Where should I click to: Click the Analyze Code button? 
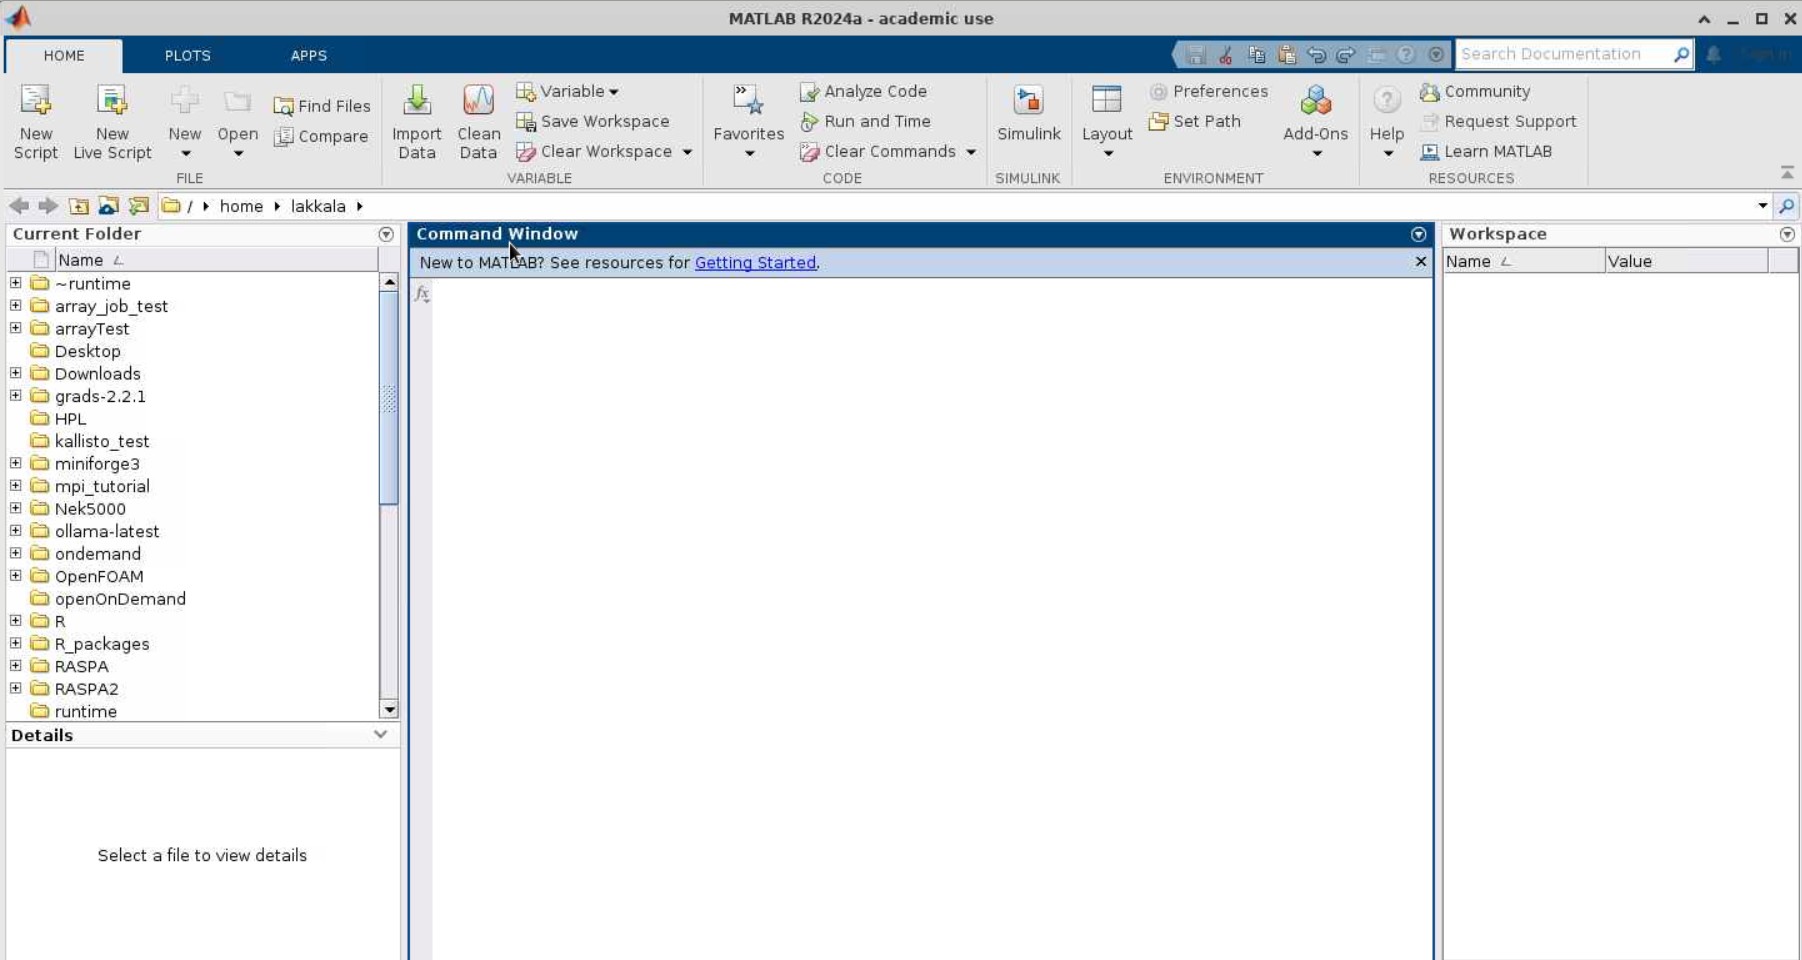[x=864, y=91]
